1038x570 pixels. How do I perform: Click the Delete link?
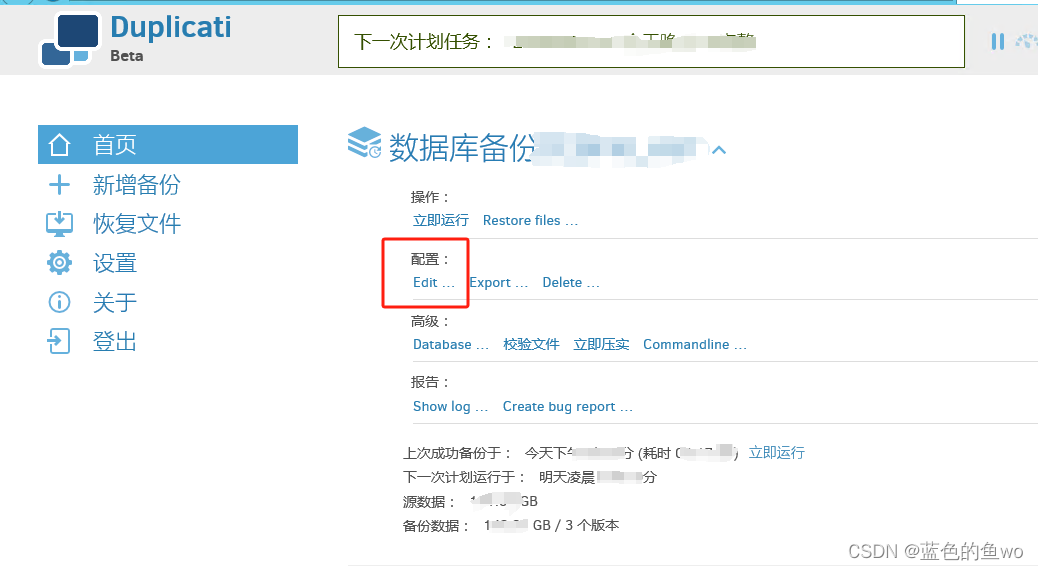click(571, 283)
